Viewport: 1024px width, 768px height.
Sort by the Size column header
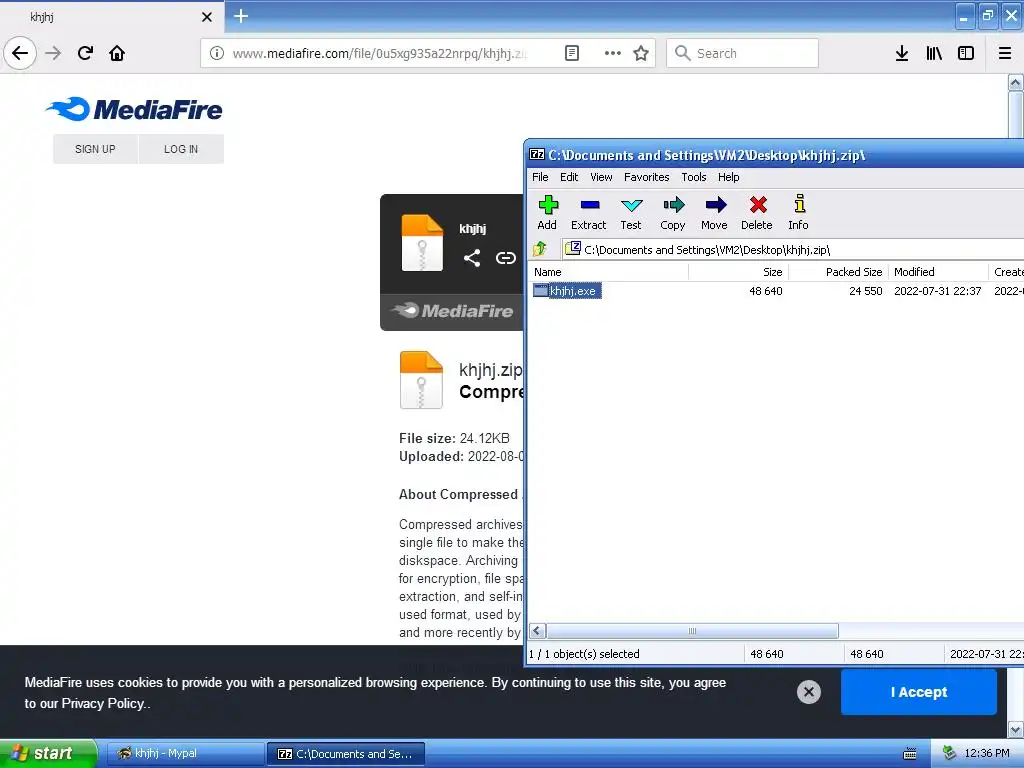tap(739, 272)
